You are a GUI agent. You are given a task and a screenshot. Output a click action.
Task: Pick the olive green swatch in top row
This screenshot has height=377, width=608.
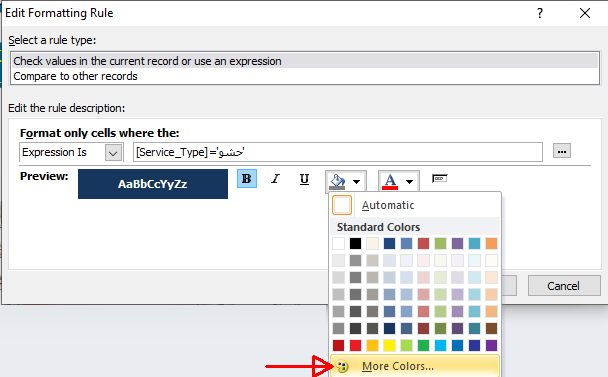tap(440, 244)
